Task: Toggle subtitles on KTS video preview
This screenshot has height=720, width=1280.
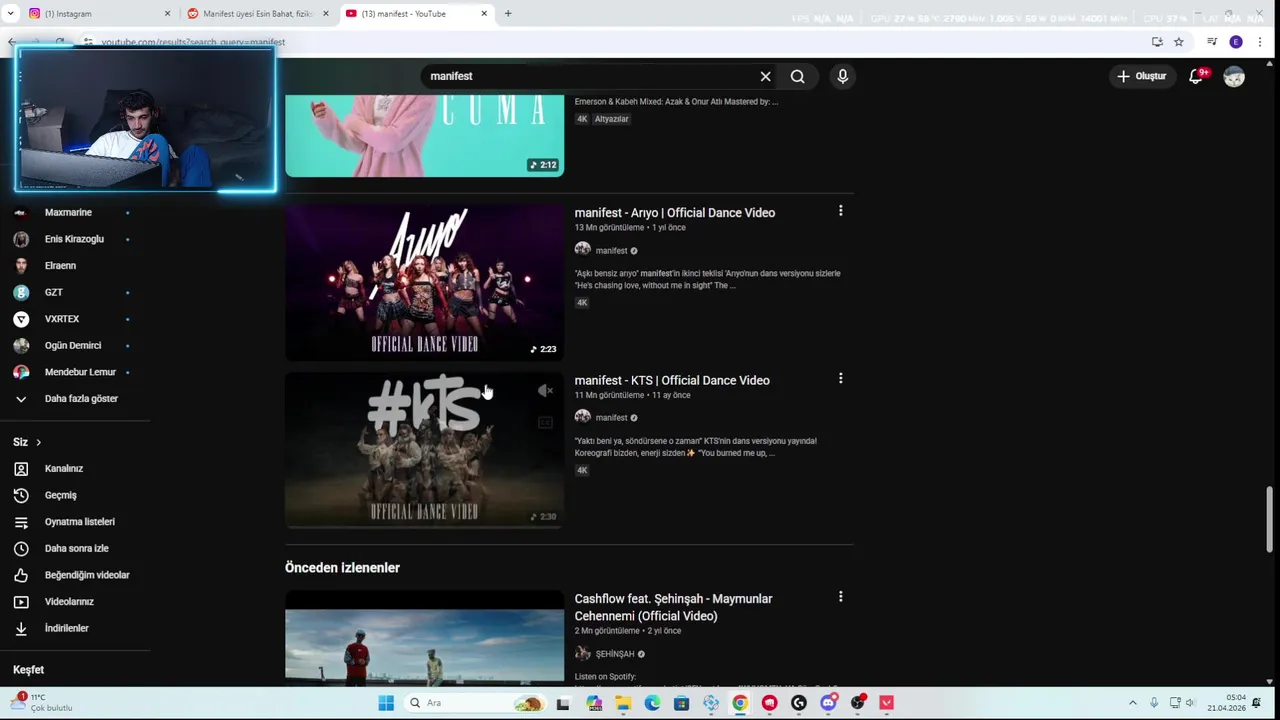Action: (x=545, y=423)
